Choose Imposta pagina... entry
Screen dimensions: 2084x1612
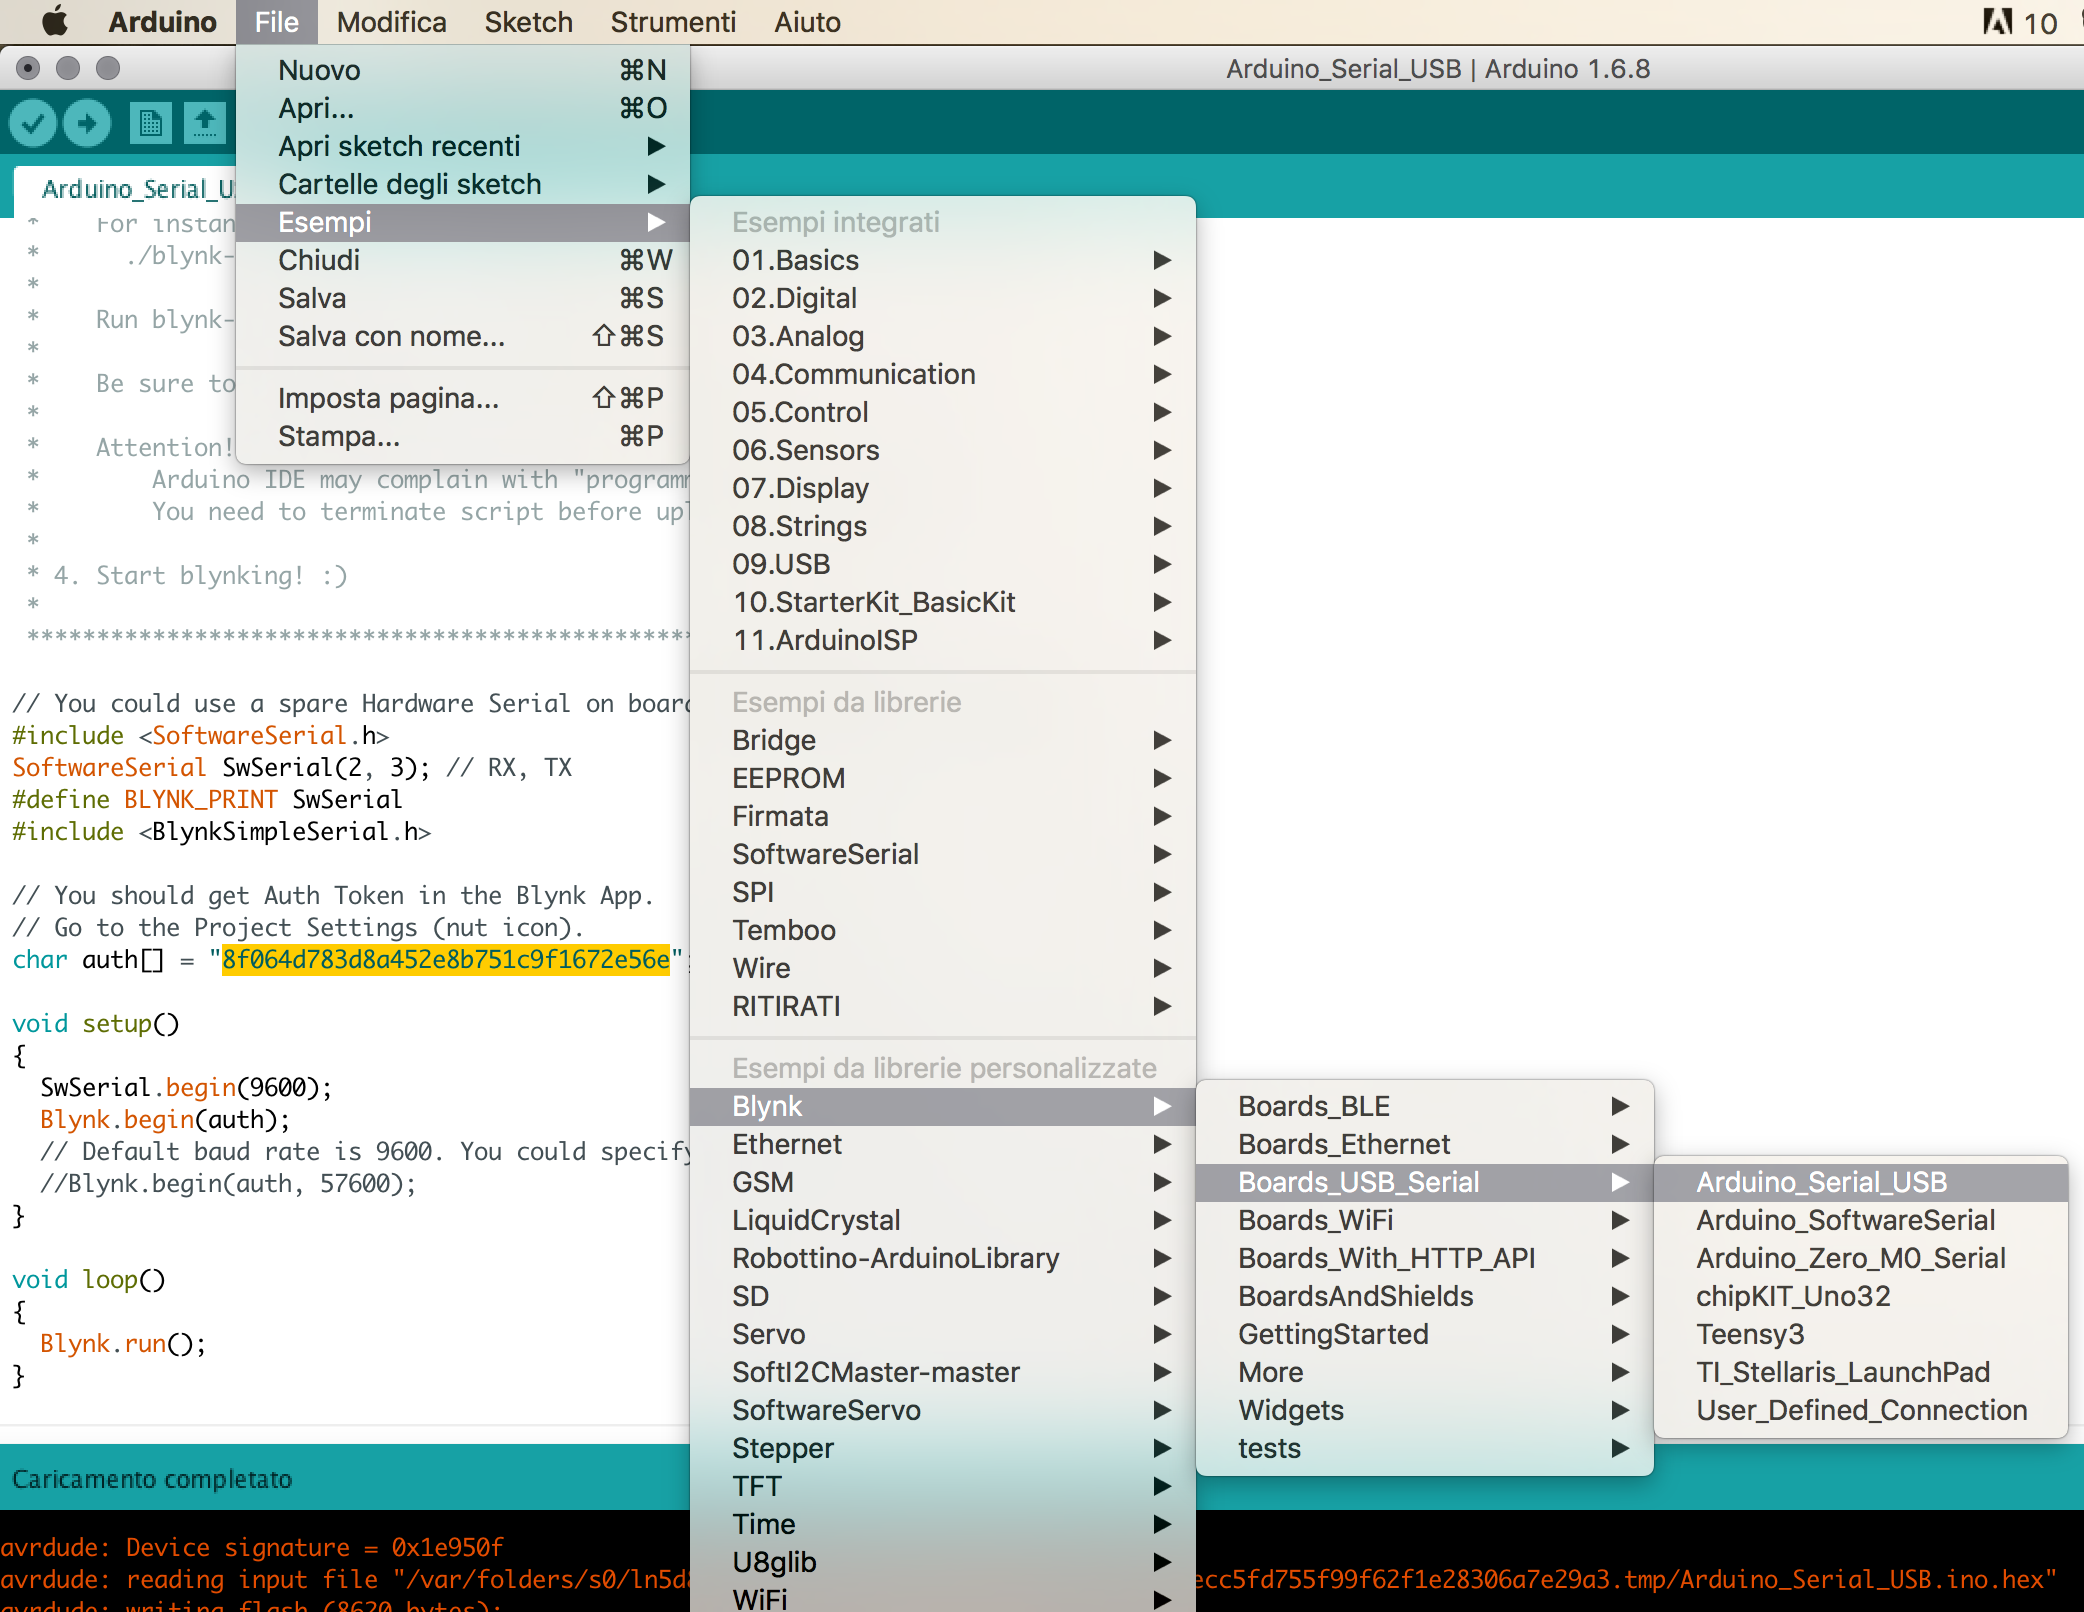[462, 398]
